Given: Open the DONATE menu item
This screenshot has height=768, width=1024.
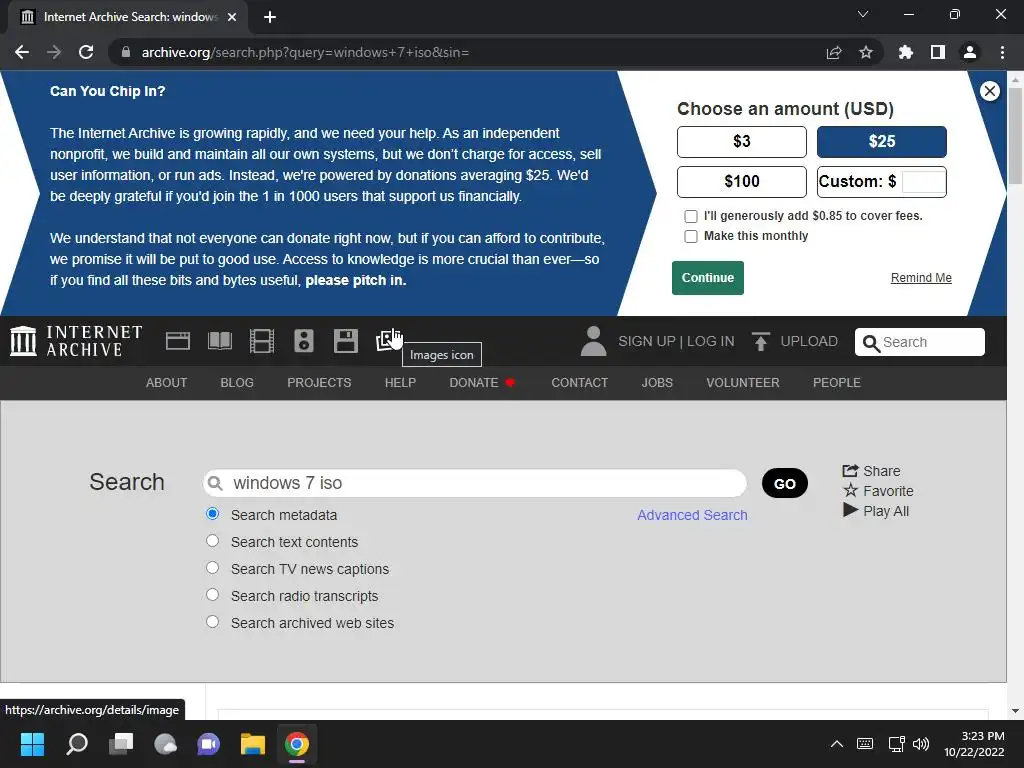Looking at the screenshot, I should [482, 383].
